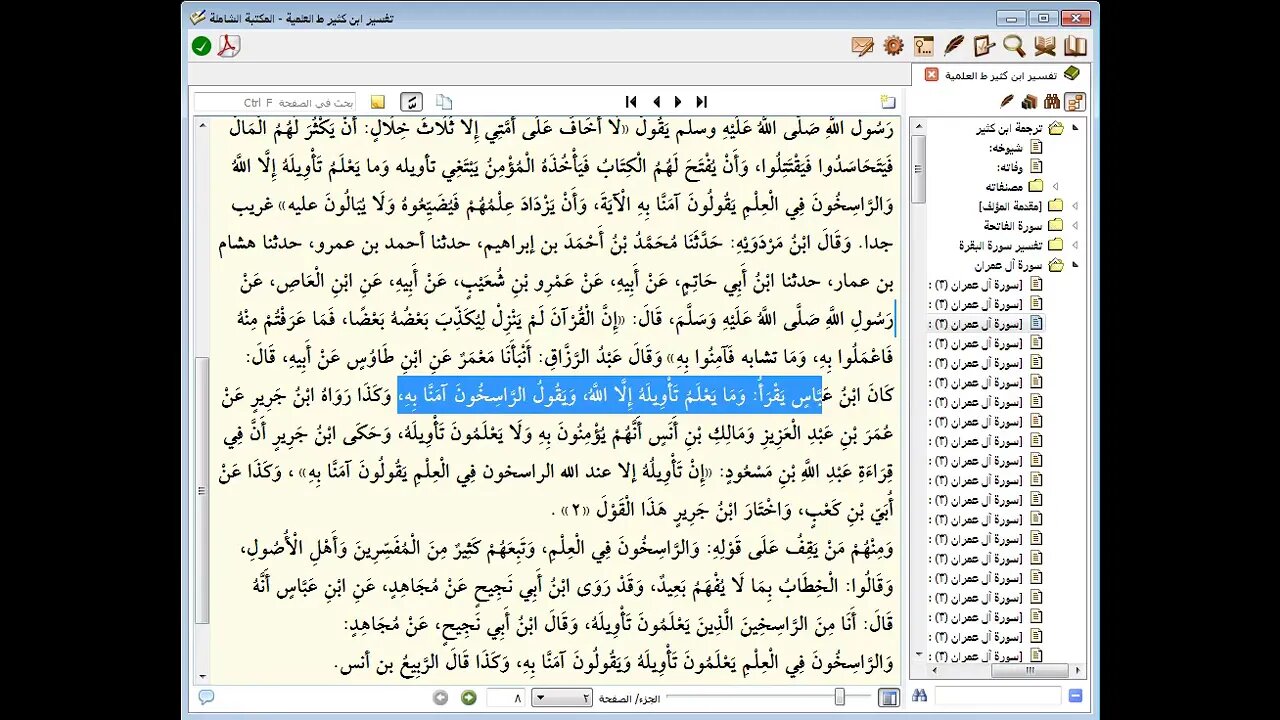Screen dimensions: 1280x720
Task: Open the settings gear icon
Action: point(893,46)
